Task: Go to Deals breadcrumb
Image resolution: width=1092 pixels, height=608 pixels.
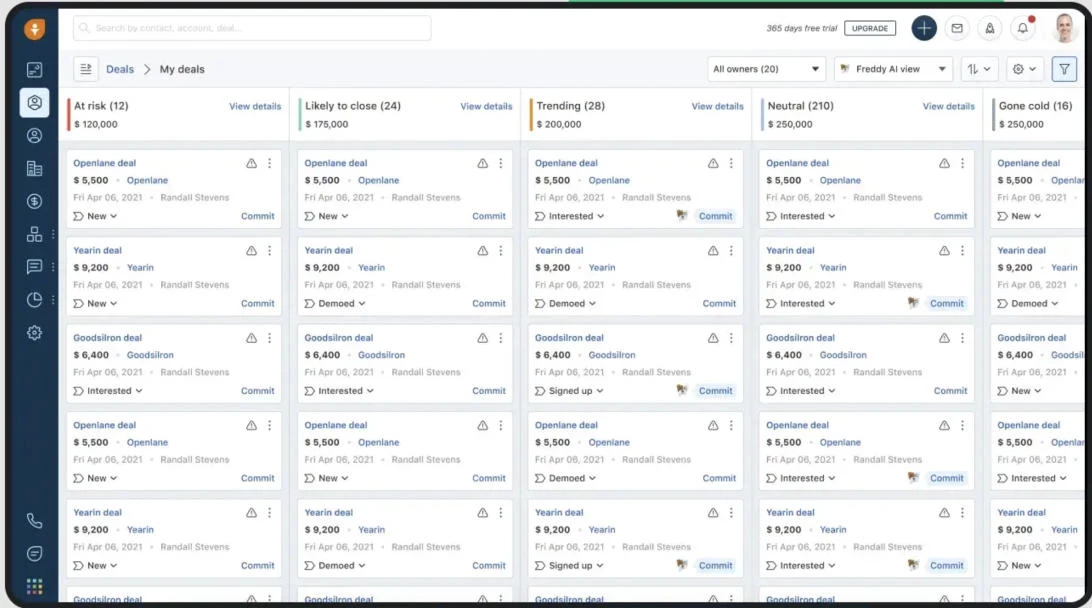Action: pos(120,69)
